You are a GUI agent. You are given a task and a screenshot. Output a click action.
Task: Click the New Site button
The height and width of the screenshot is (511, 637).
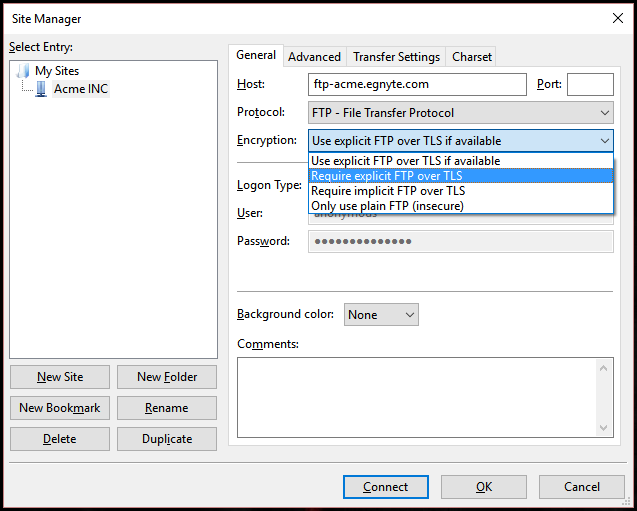60,377
